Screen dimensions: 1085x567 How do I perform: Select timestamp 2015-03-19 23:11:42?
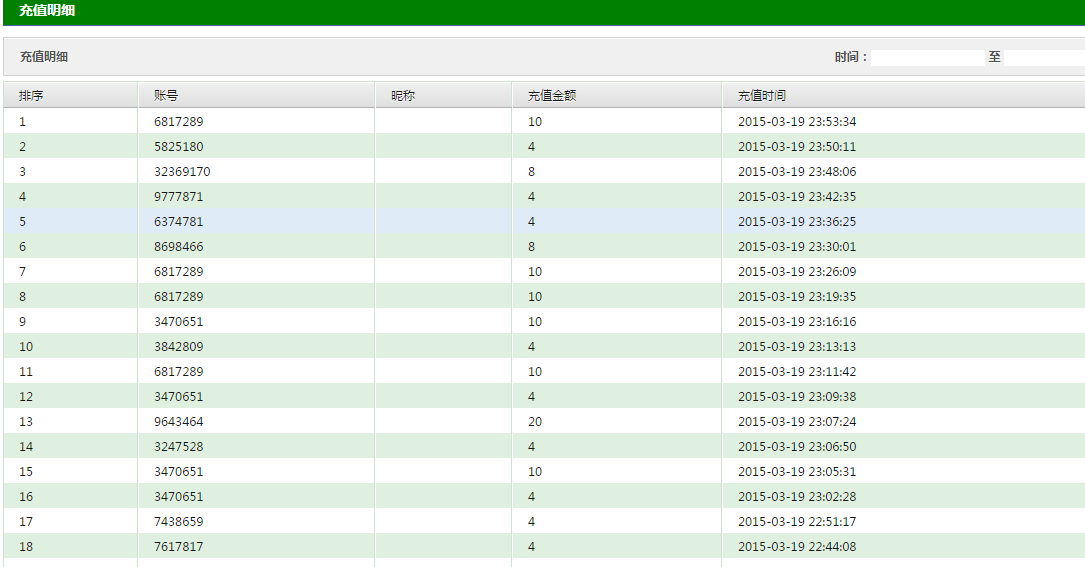pos(797,372)
